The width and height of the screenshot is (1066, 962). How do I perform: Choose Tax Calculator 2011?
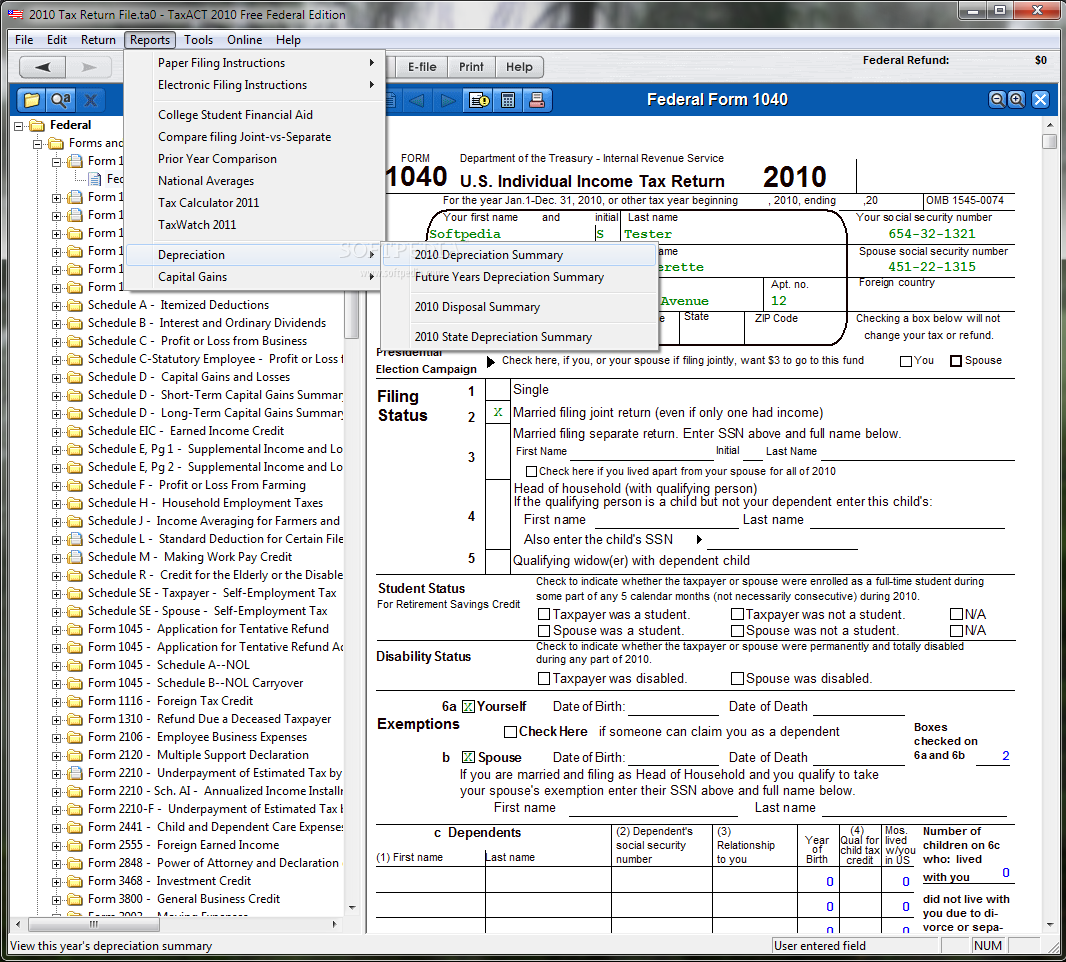point(253,203)
